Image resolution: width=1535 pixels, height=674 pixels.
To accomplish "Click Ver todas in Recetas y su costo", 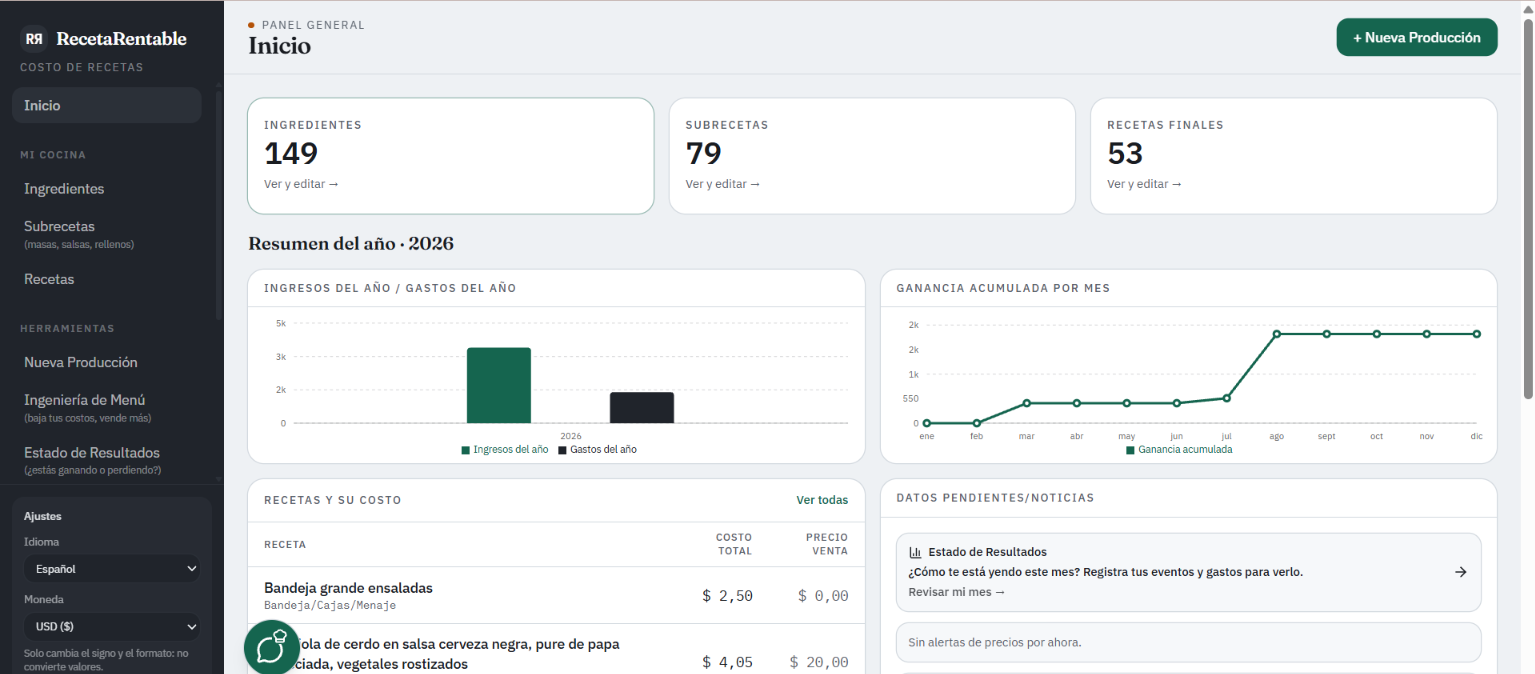I will [x=822, y=500].
